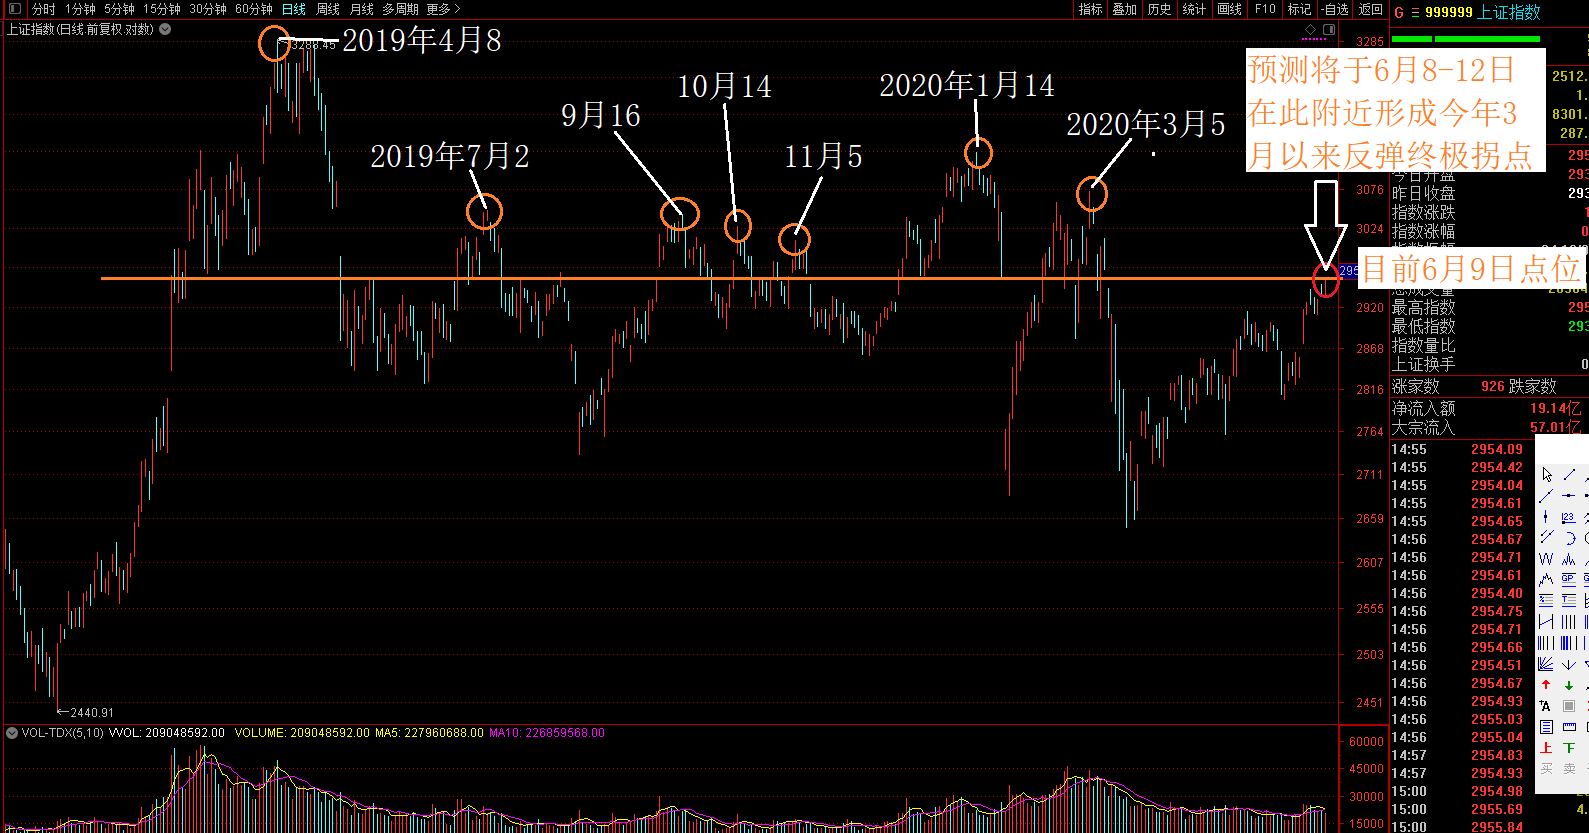1589x833 pixels.
Task: Click the -自选 remove from watchlist button
Action: click(x=1335, y=9)
